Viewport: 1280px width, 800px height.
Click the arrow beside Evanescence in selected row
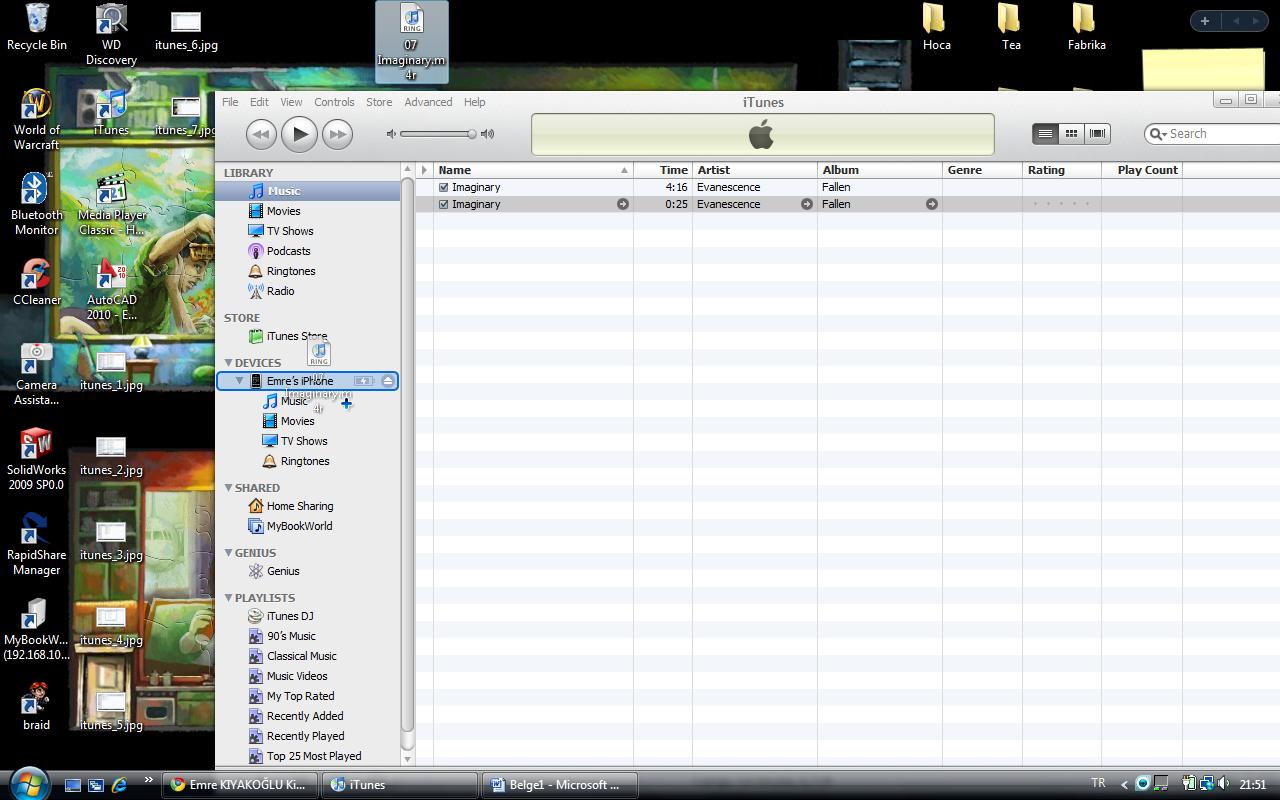pos(806,204)
